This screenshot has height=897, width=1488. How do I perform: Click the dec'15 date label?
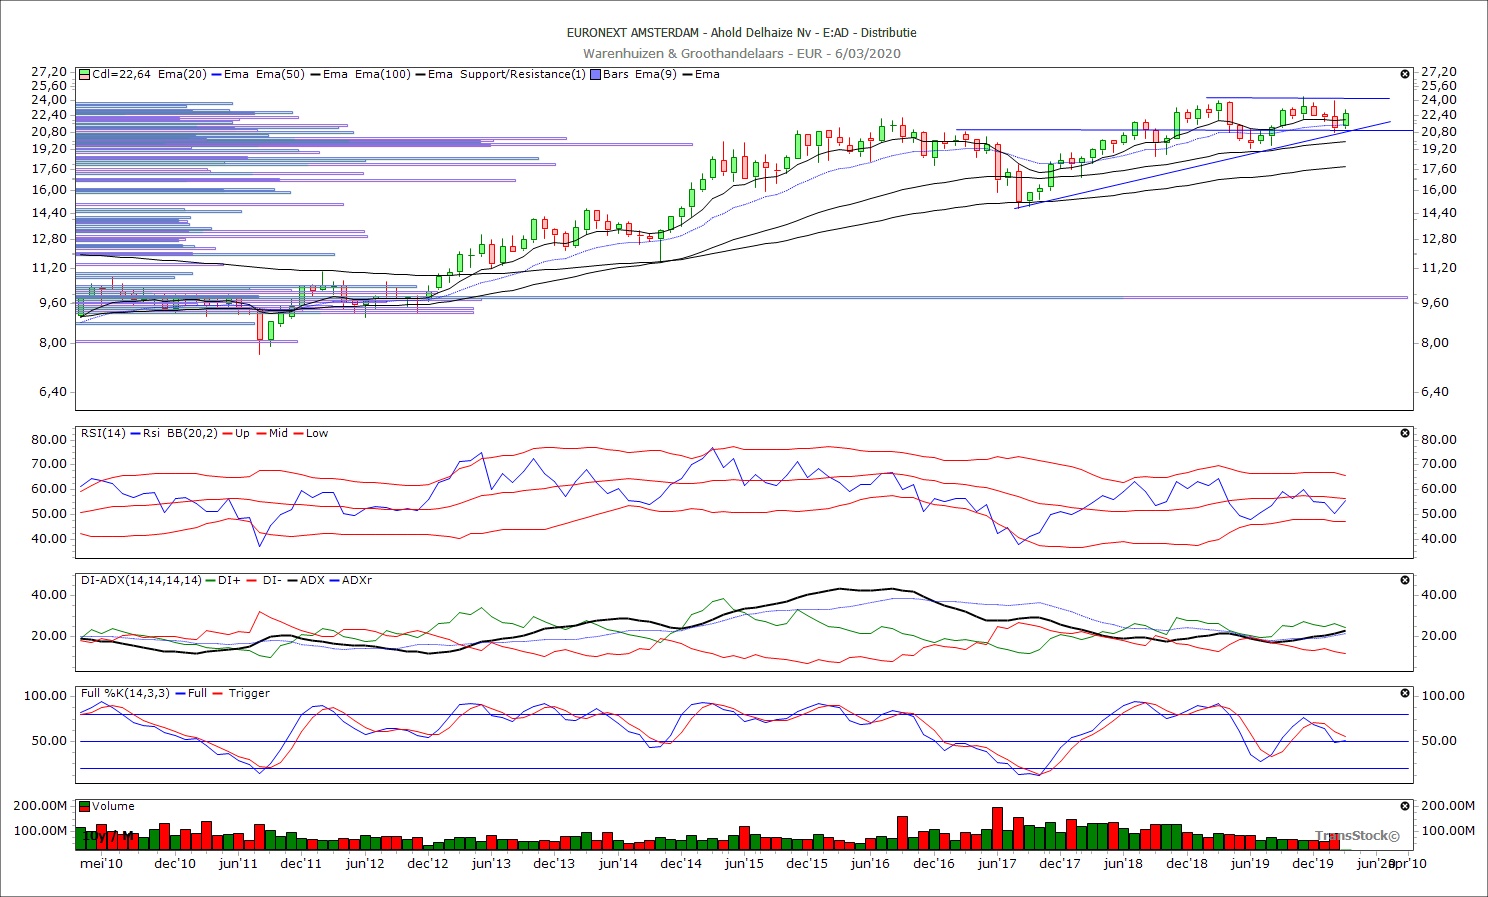point(807,864)
